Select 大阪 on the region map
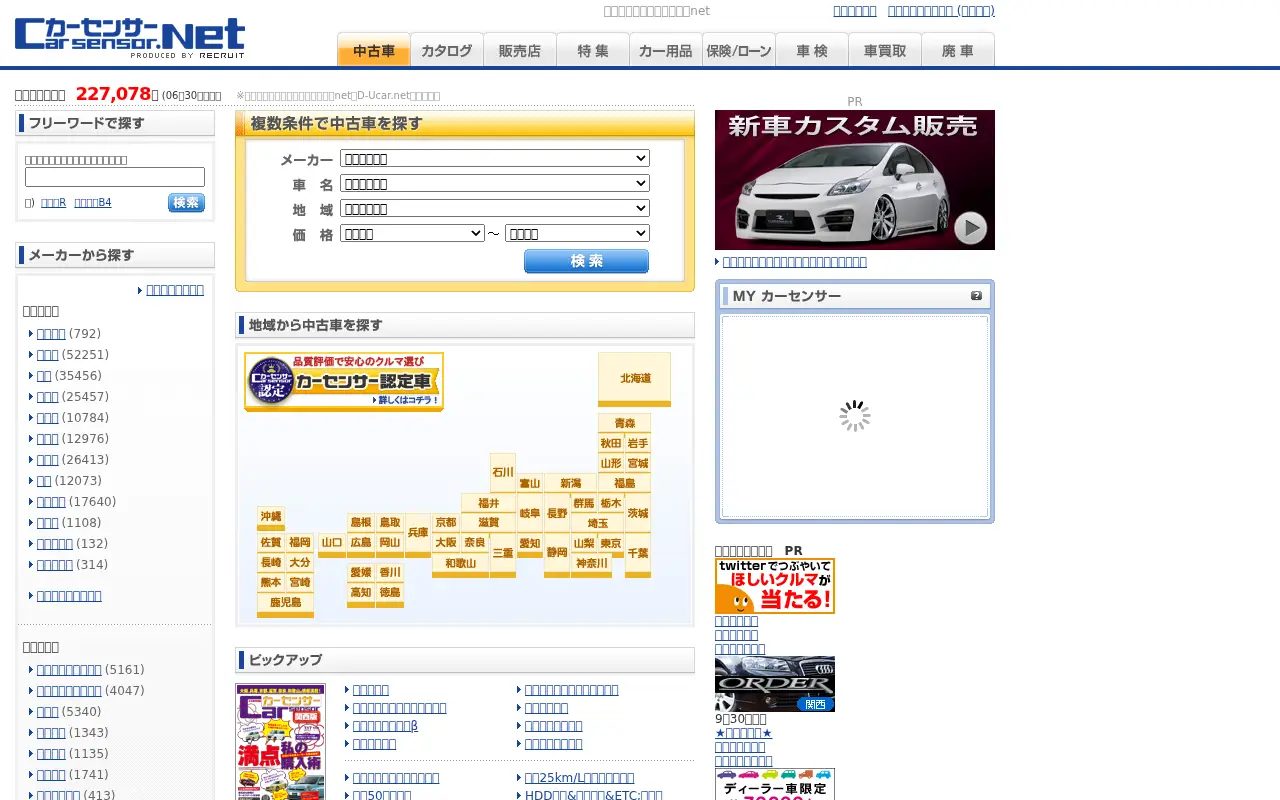Screen dimensions: 1280x800 point(446,543)
